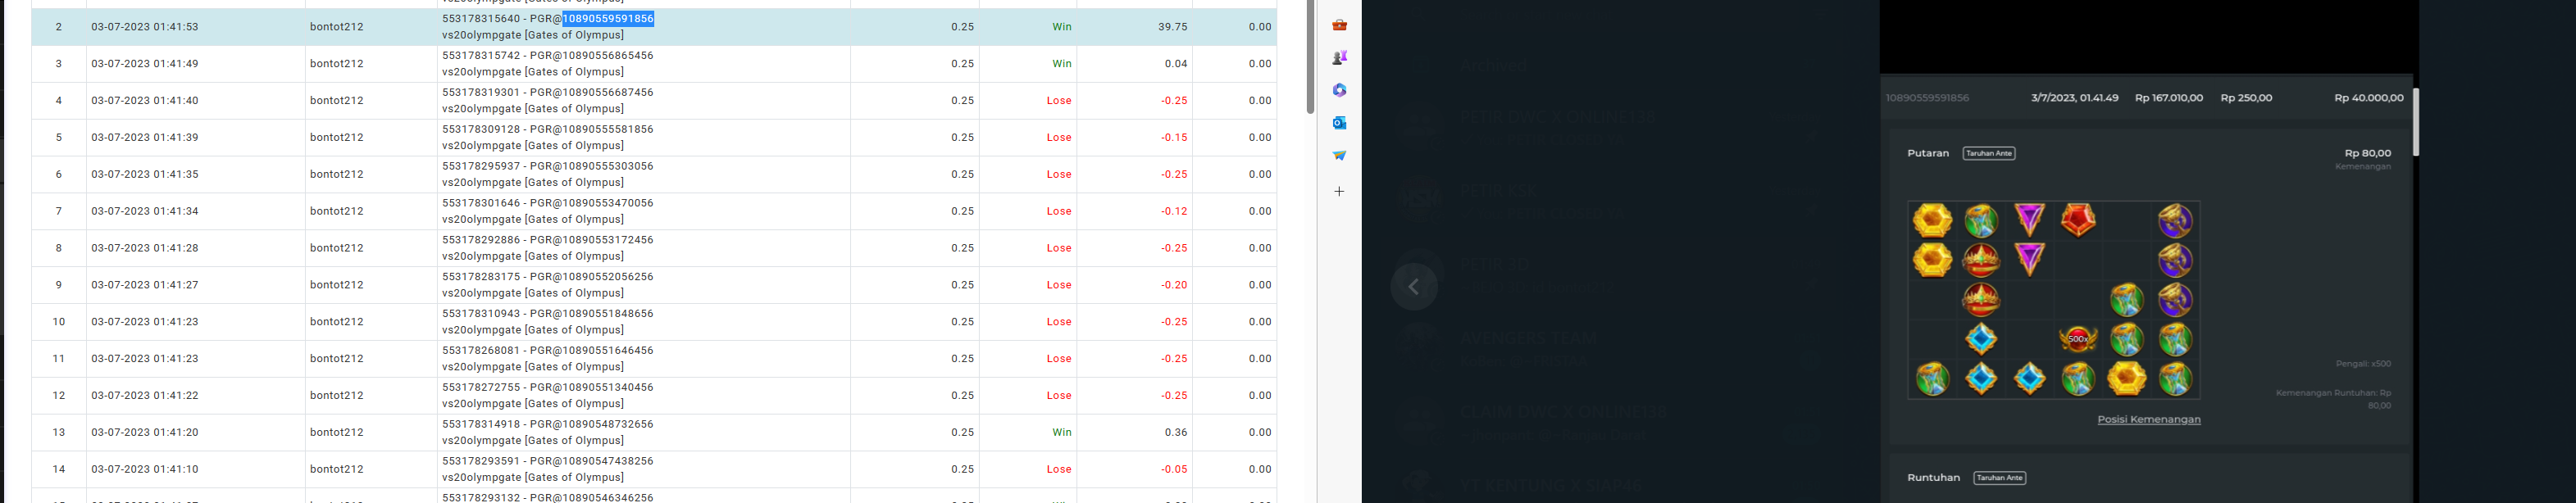Click round ID 10890559591856 in history header

pos(1927,98)
